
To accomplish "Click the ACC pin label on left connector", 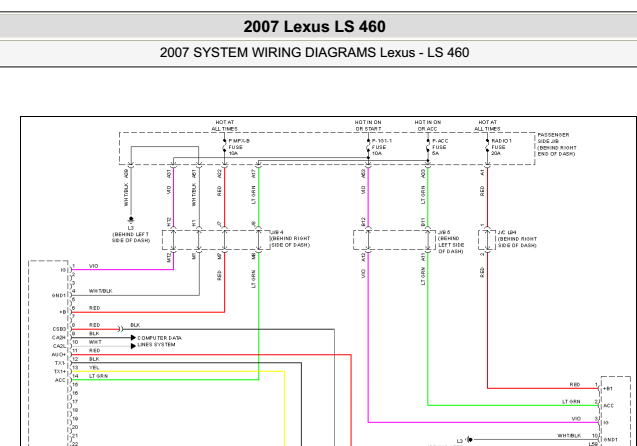I will (60, 380).
